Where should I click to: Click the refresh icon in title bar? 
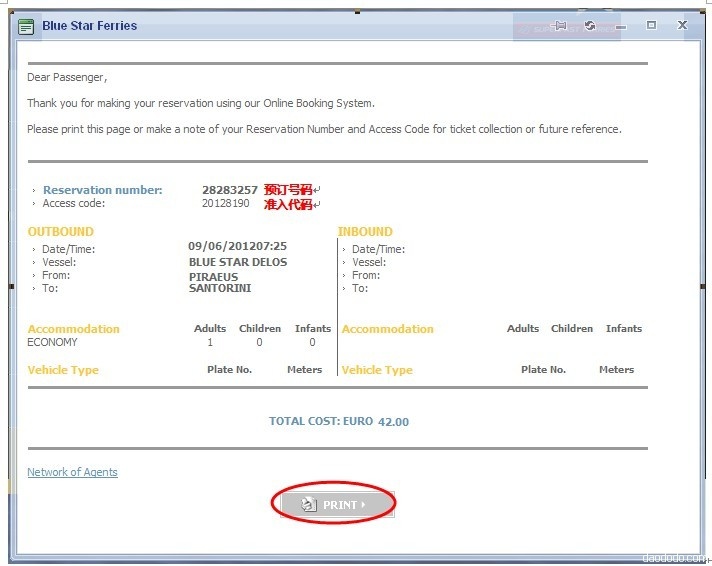pos(589,25)
